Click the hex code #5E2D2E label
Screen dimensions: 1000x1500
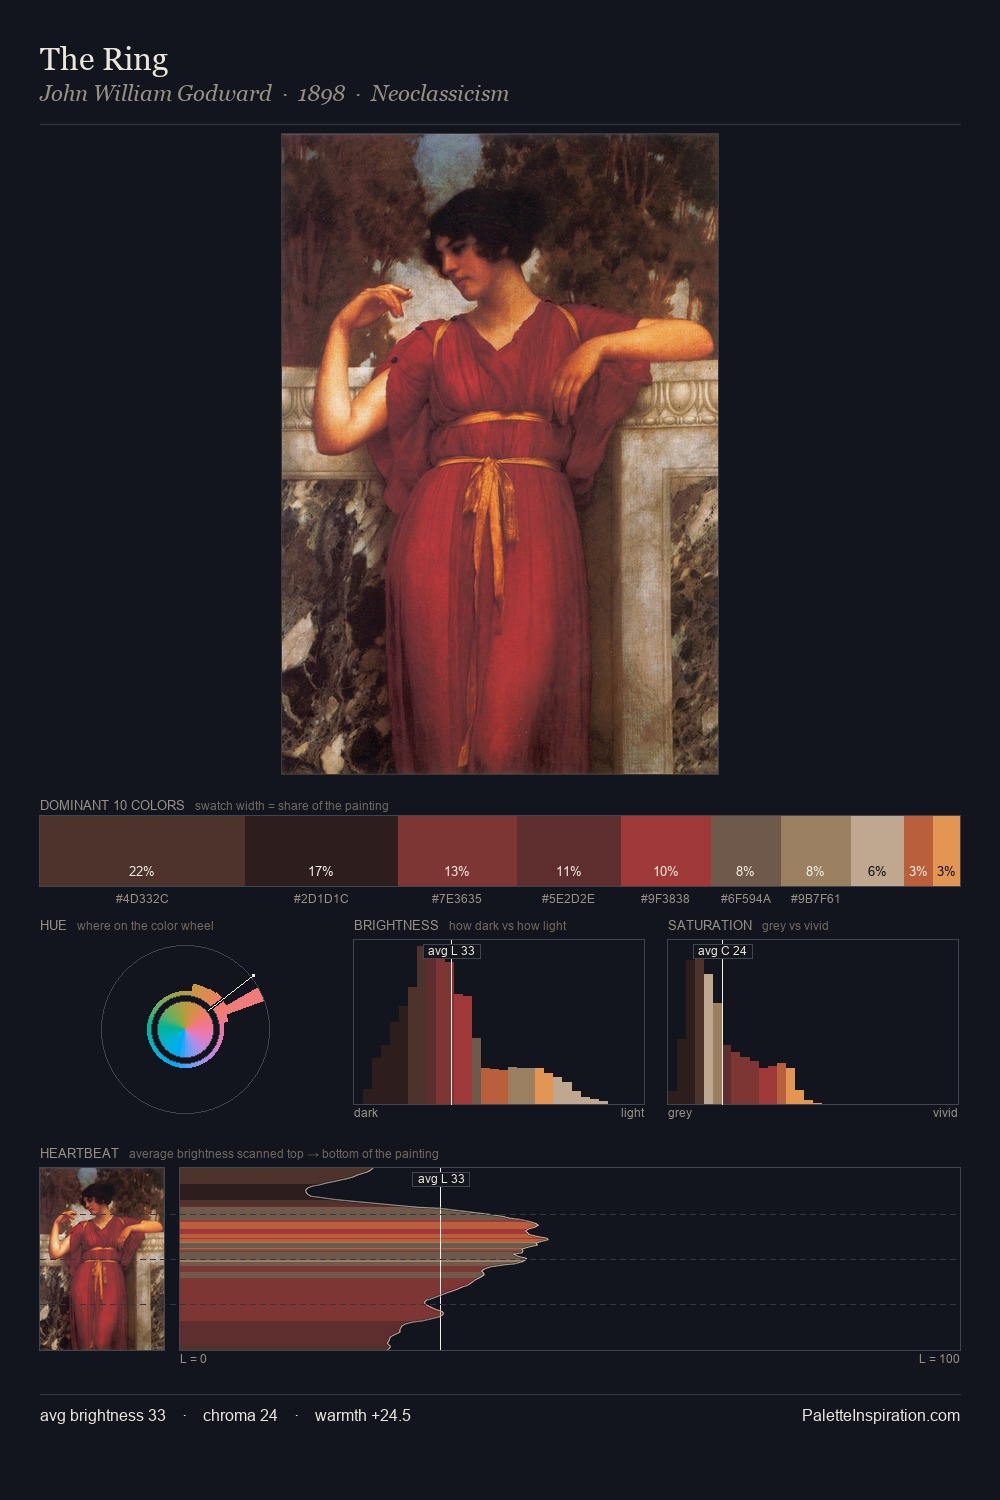tap(569, 899)
